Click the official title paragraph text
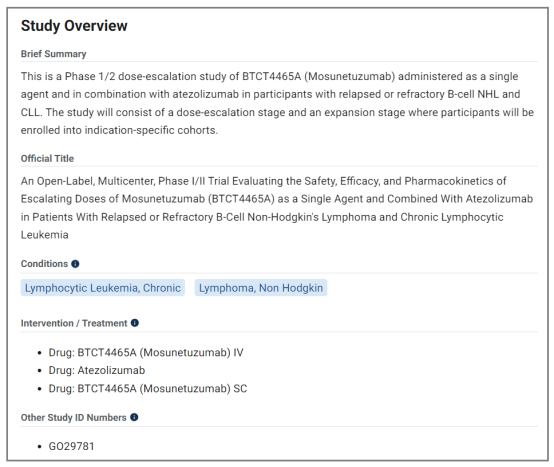This screenshot has width=554, height=467. click(x=277, y=208)
